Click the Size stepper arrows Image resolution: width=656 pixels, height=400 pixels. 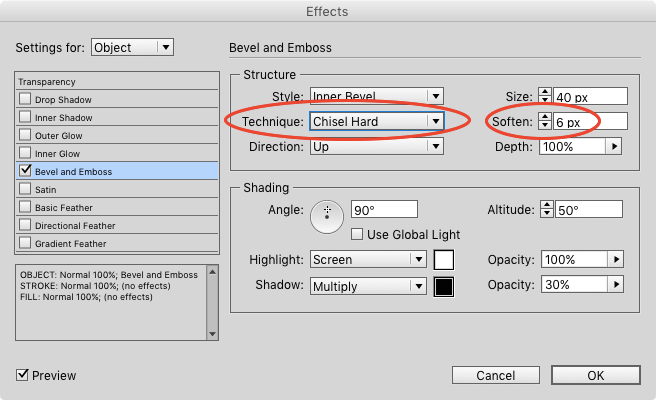coord(545,96)
